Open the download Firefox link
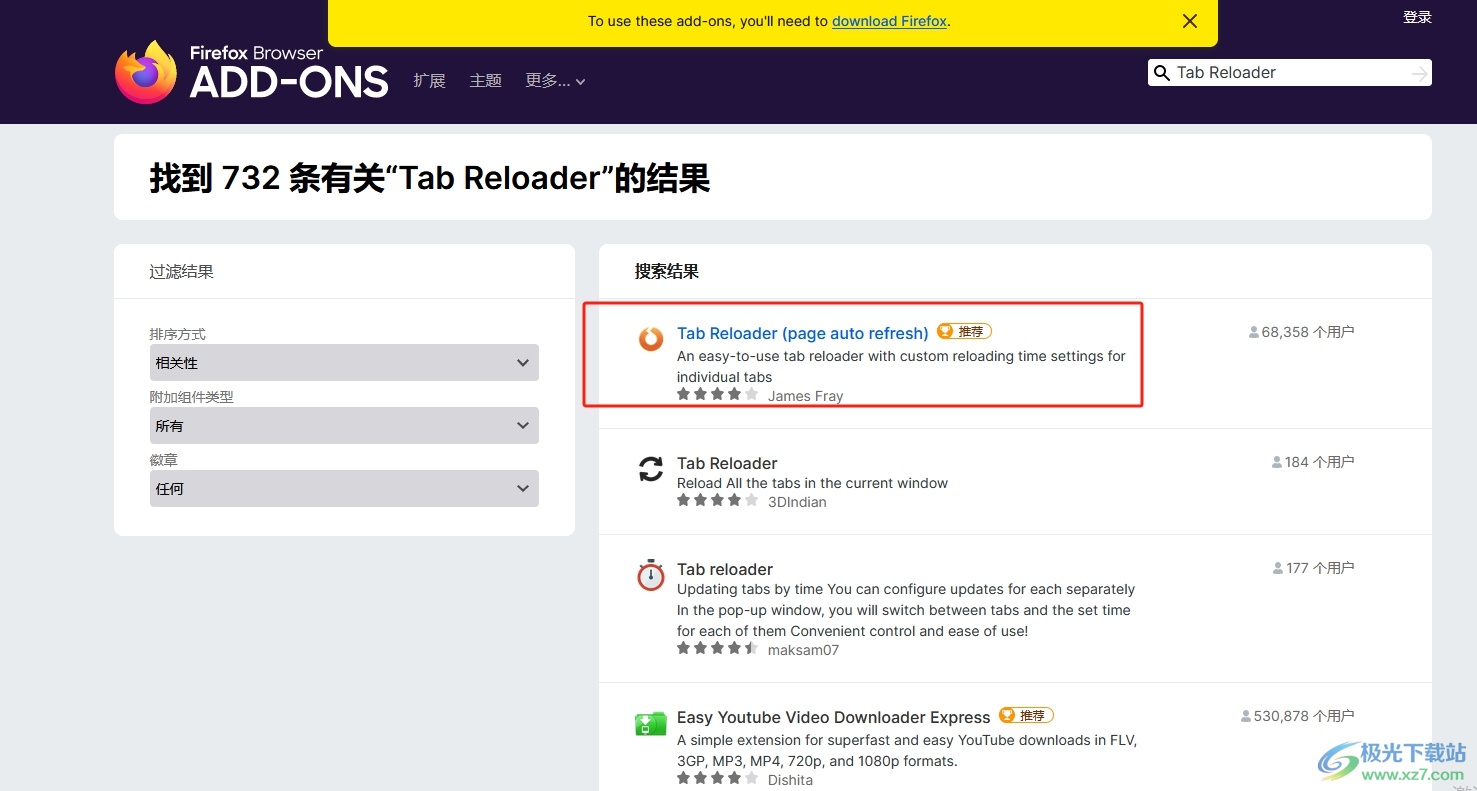Viewport: 1477px width, 791px height. (889, 21)
